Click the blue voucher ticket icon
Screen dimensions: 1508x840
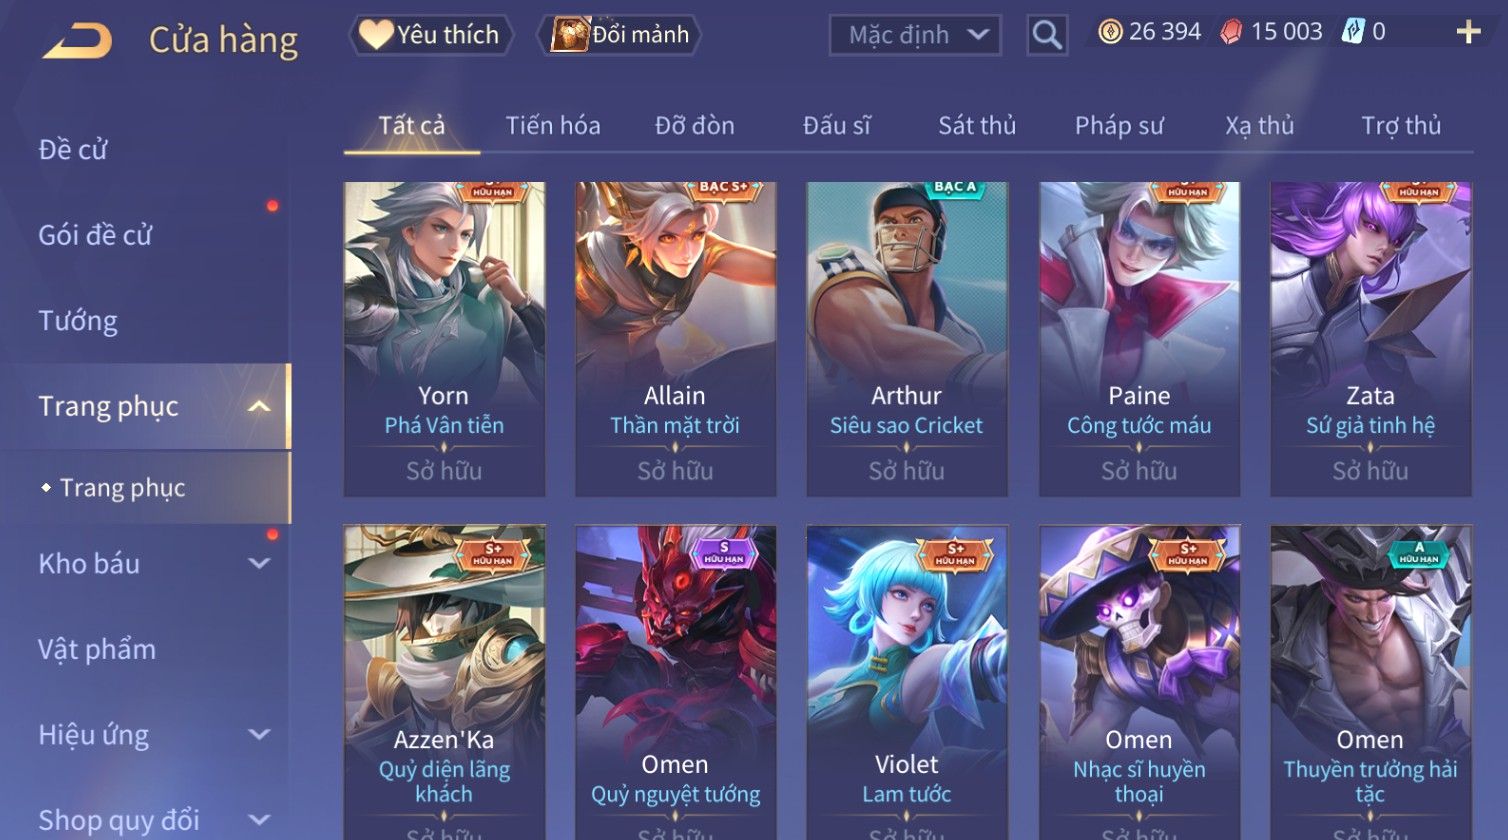point(1353,32)
